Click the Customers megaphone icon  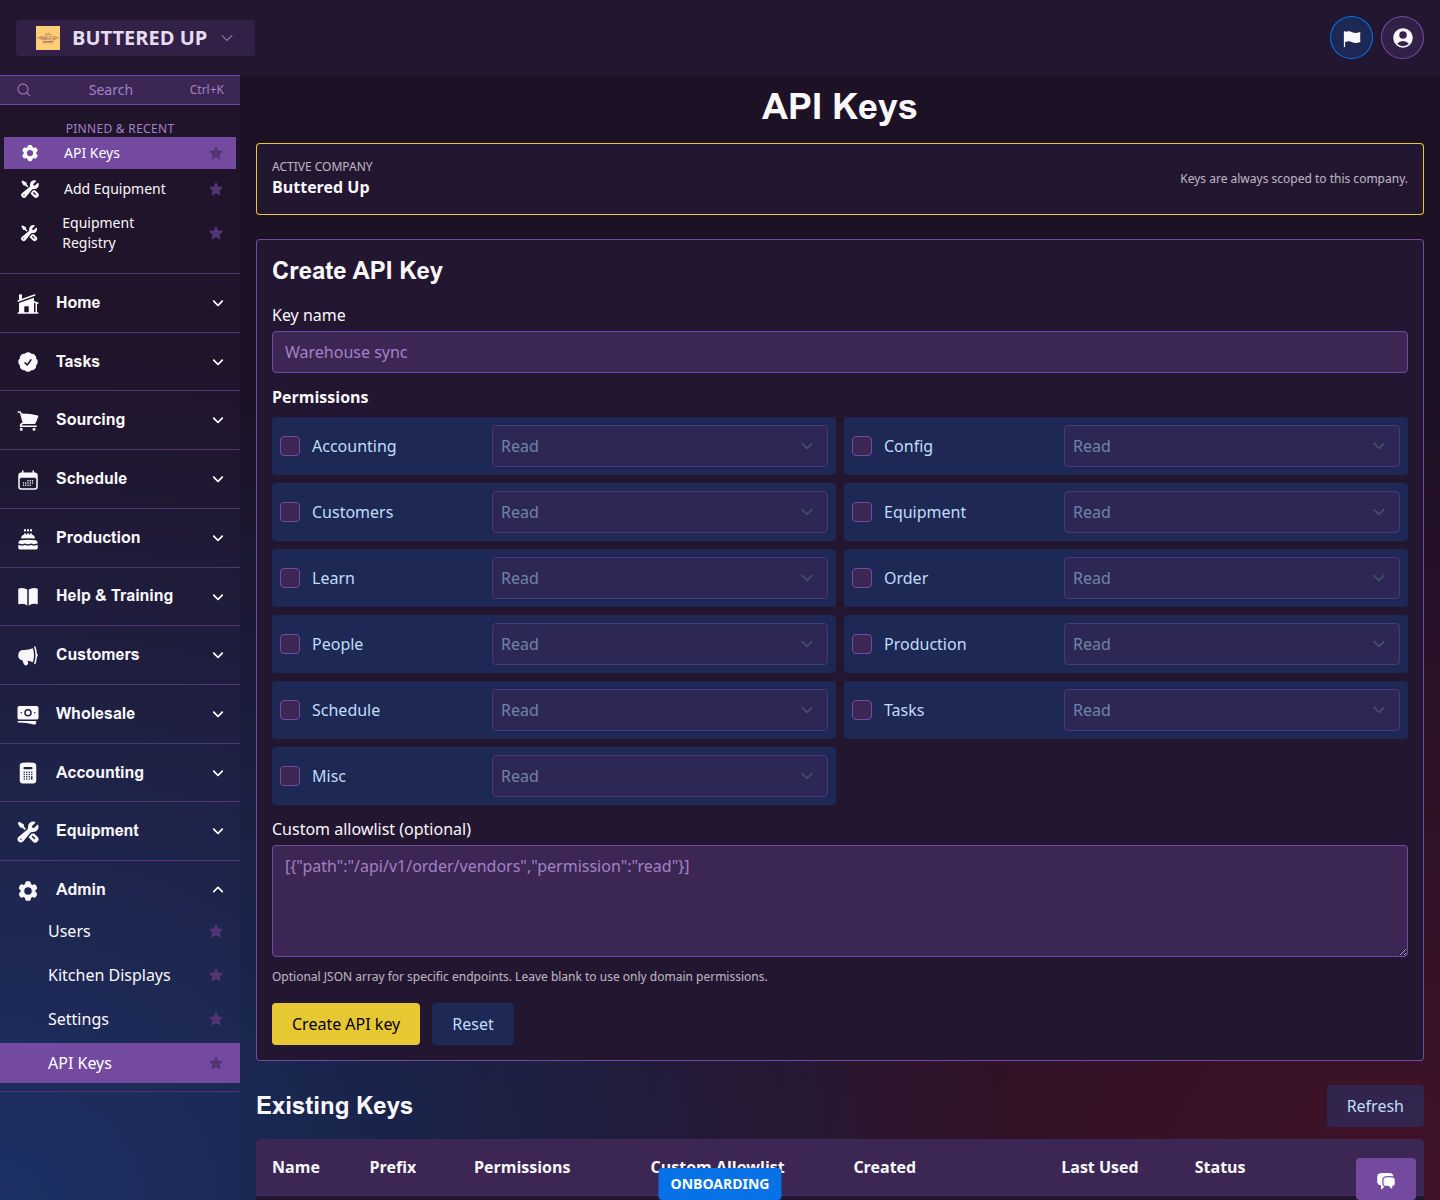[x=28, y=655]
